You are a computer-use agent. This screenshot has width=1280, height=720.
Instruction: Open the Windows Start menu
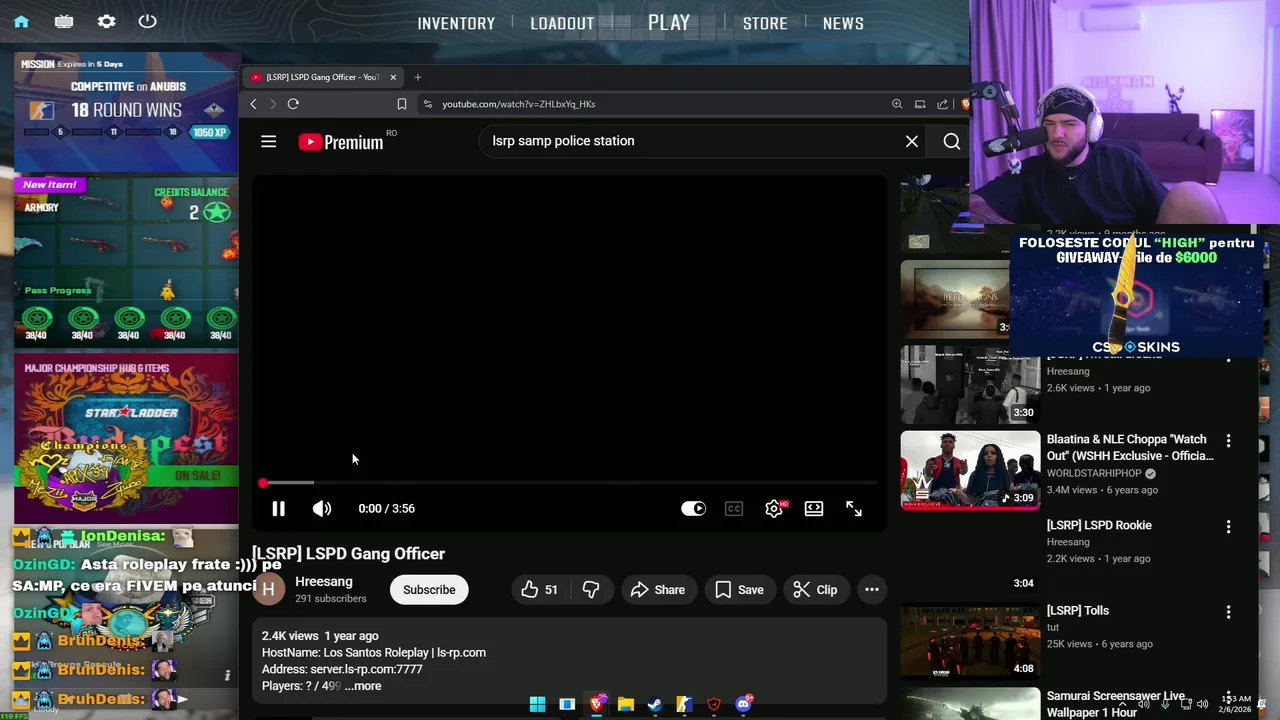point(537,704)
